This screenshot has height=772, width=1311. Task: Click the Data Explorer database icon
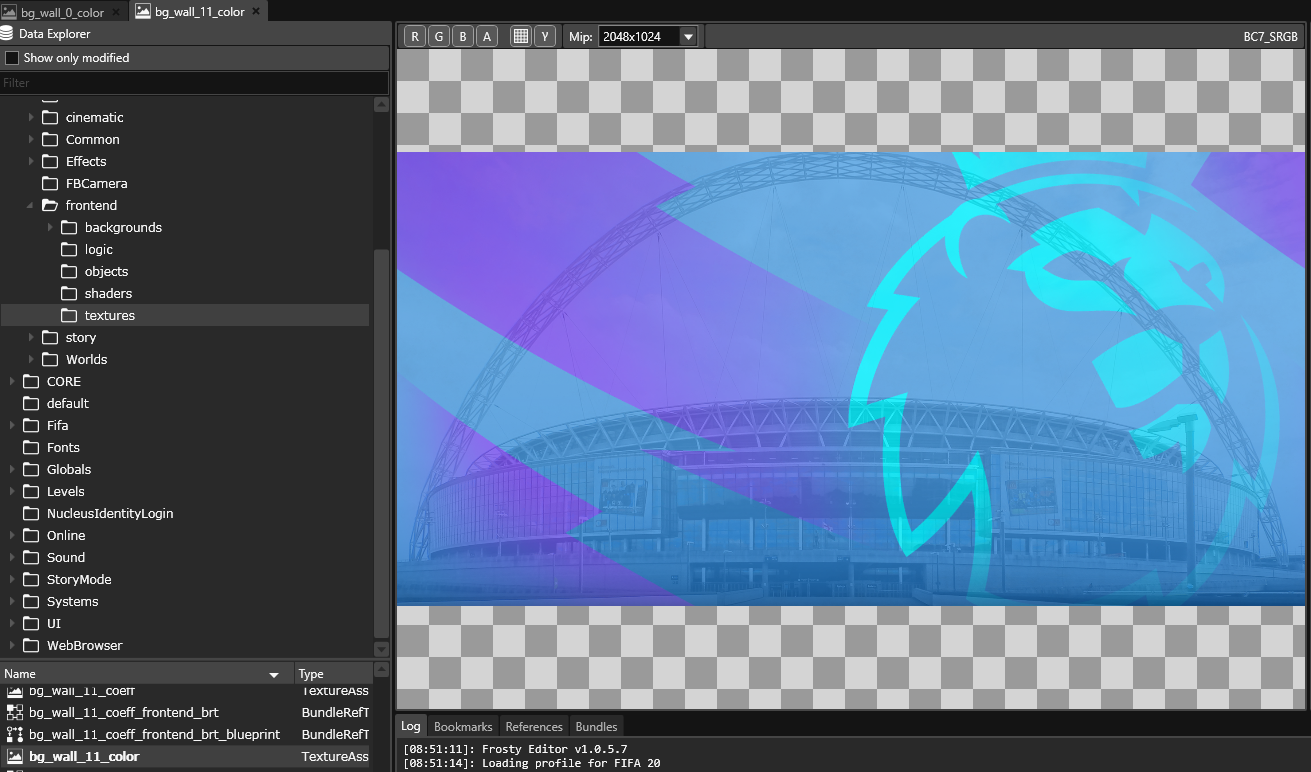point(7,33)
